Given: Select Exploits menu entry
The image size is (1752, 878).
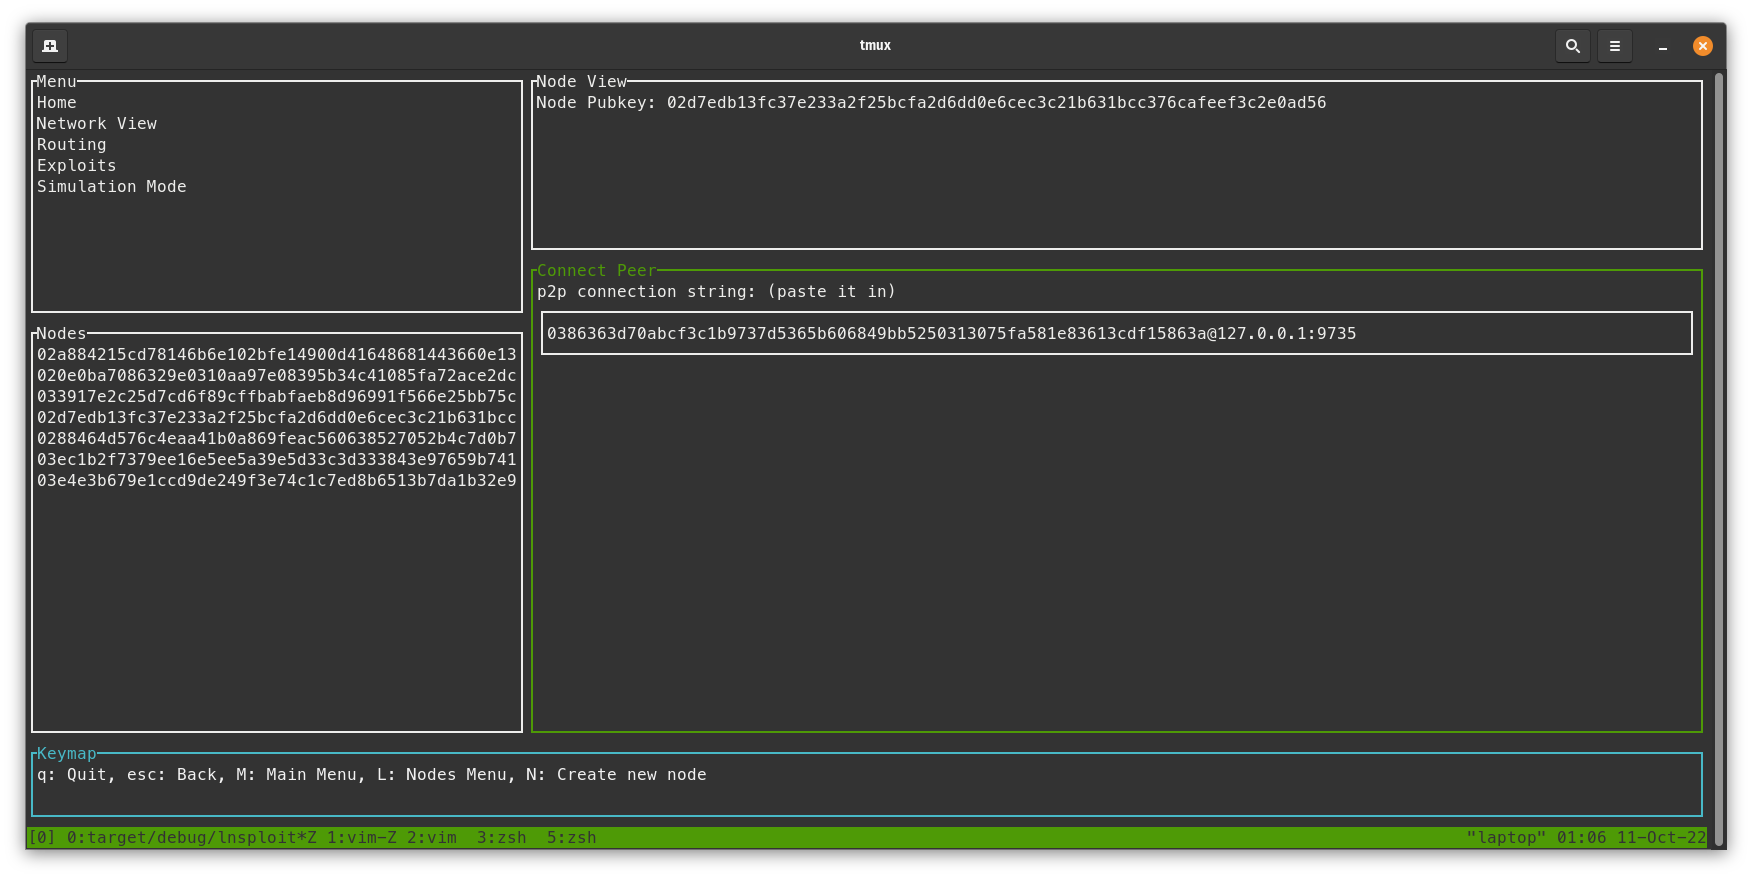Looking at the screenshot, I should point(77,166).
